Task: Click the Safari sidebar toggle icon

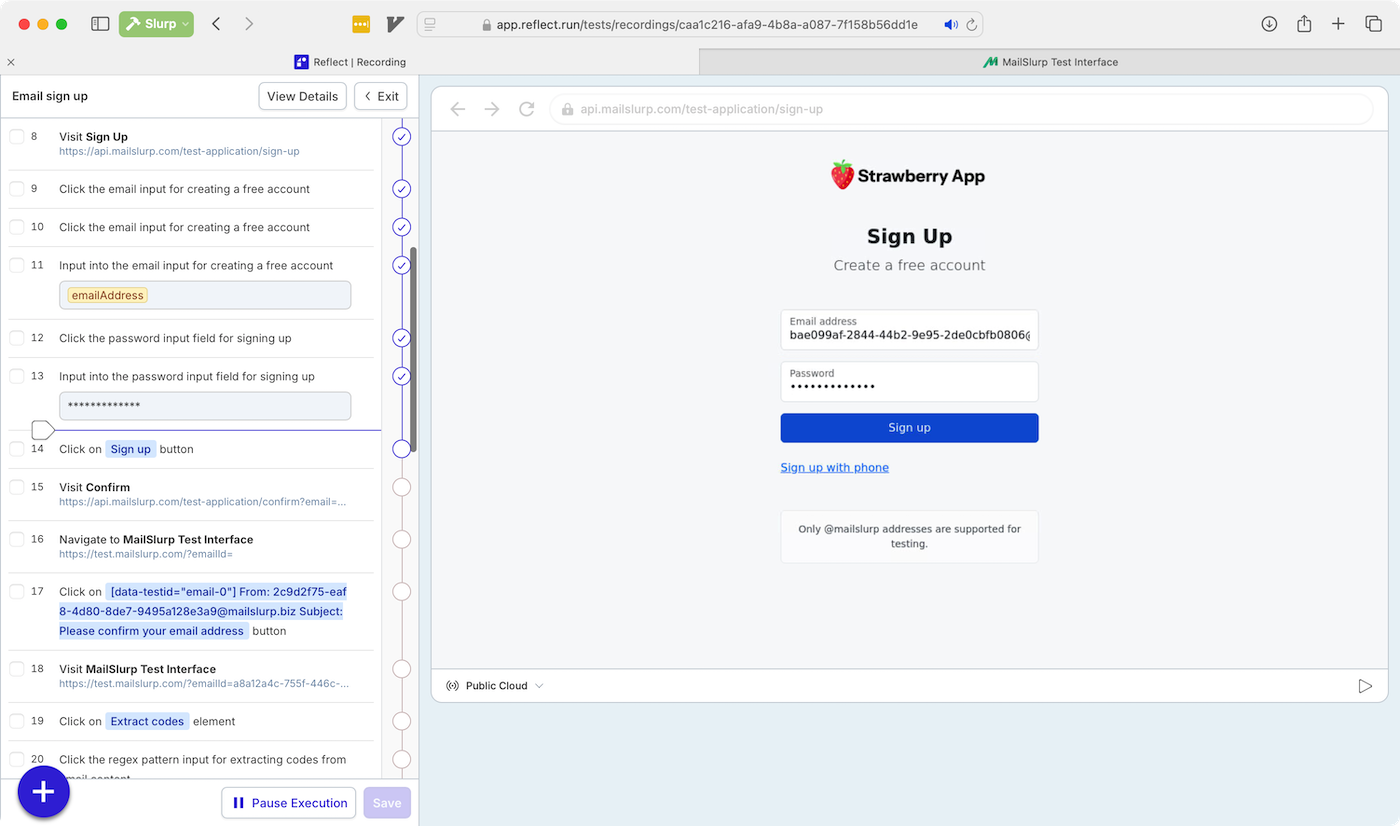Action: tap(100, 22)
